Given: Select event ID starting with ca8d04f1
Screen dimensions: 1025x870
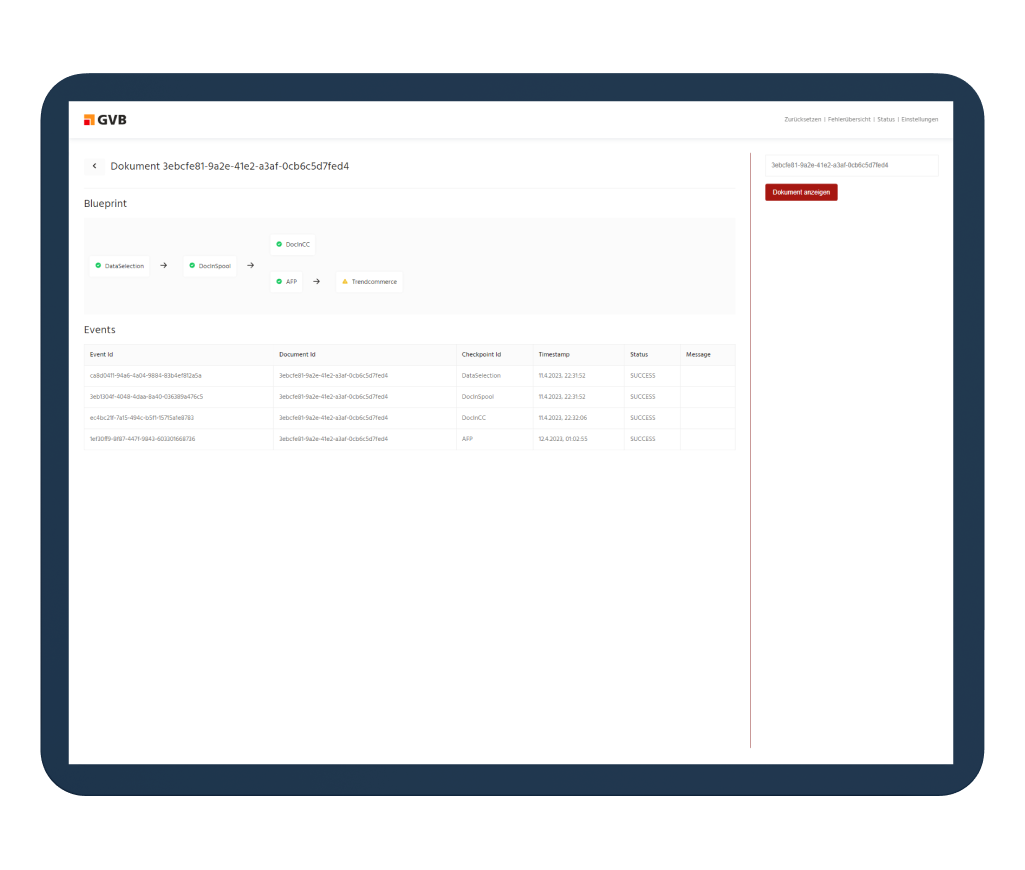Looking at the screenshot, I should (146, 376).
